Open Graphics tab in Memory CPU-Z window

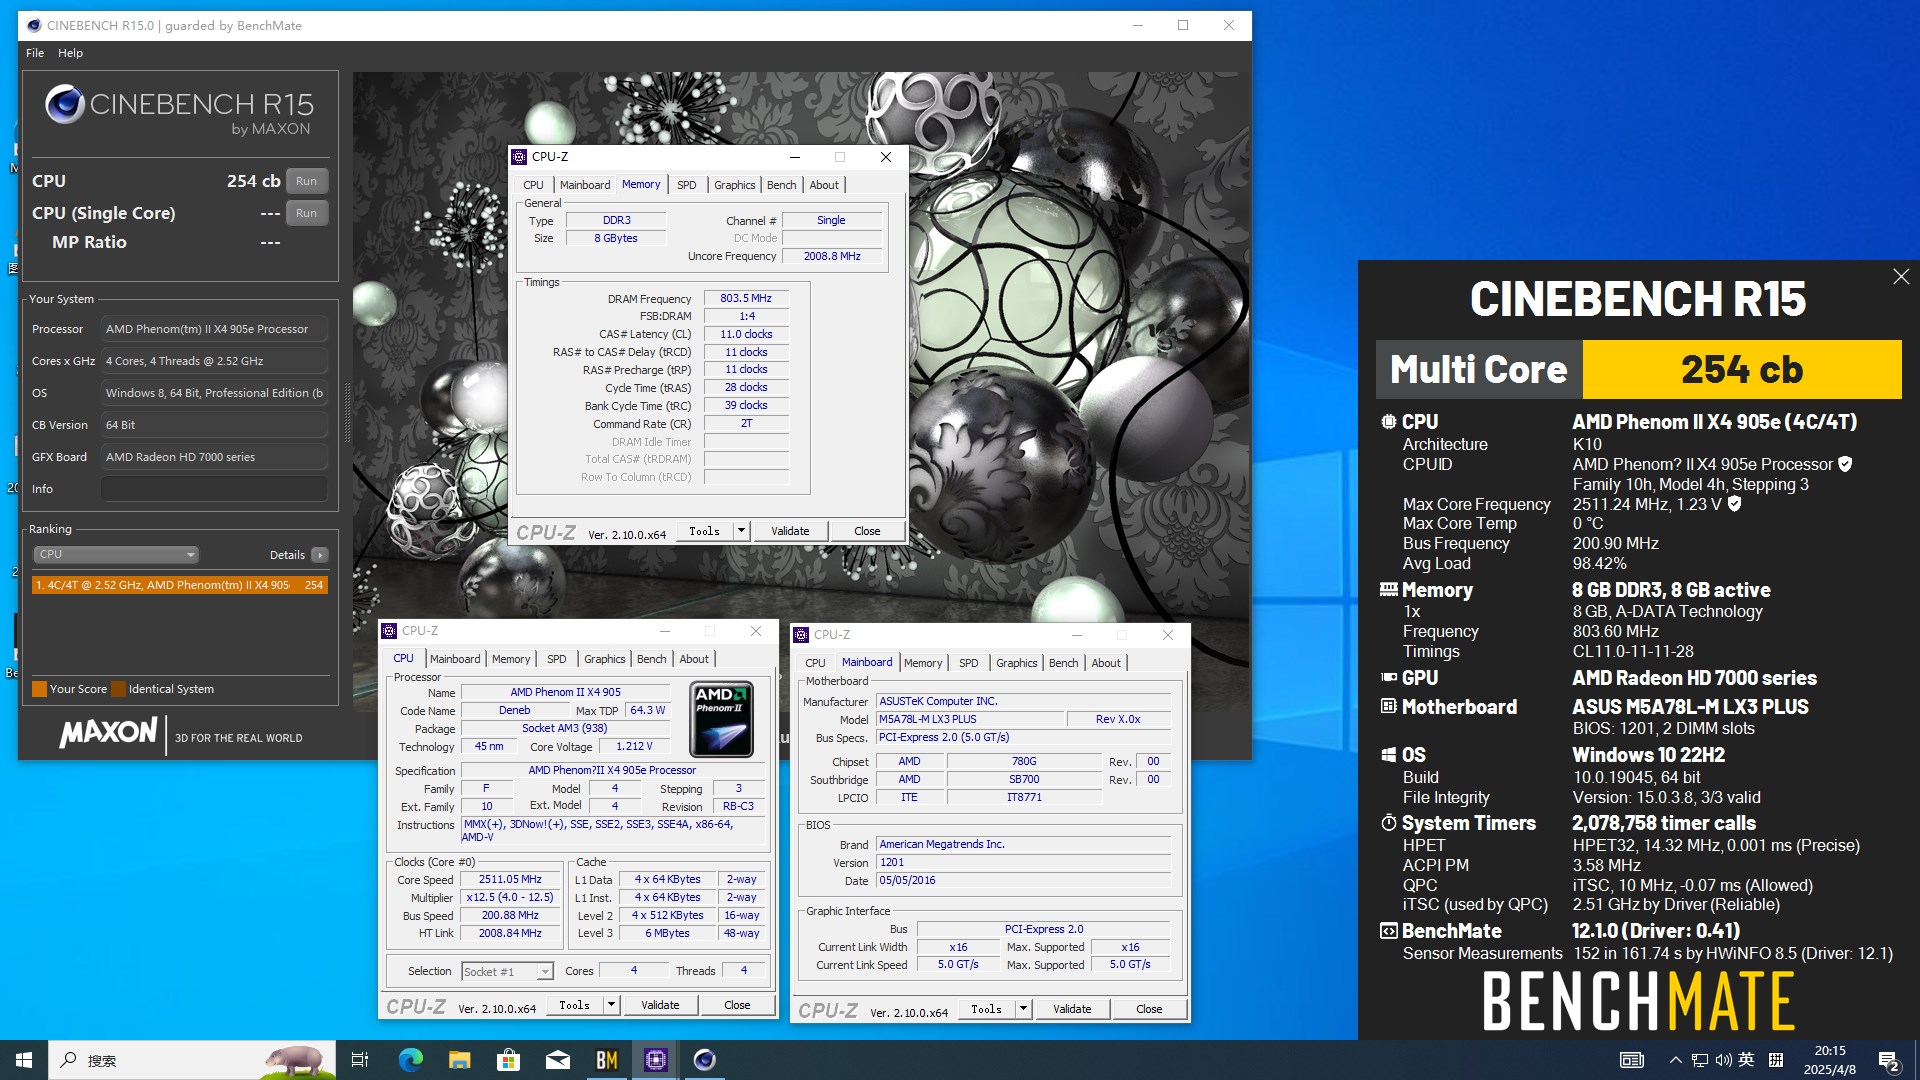tap(735, 185)
